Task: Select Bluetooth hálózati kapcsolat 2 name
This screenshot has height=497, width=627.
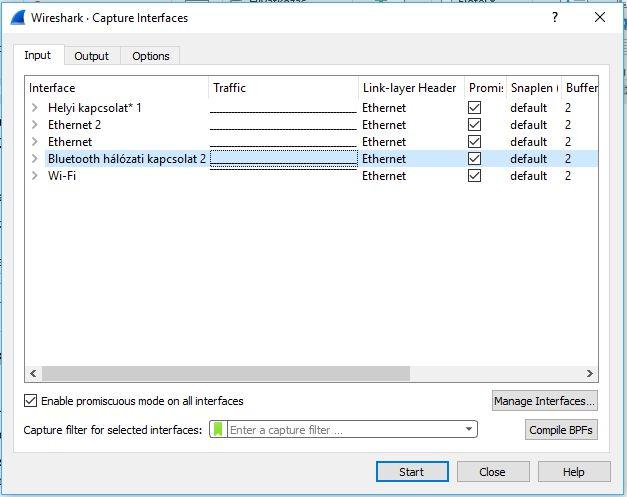Action: tap(127, 159)
